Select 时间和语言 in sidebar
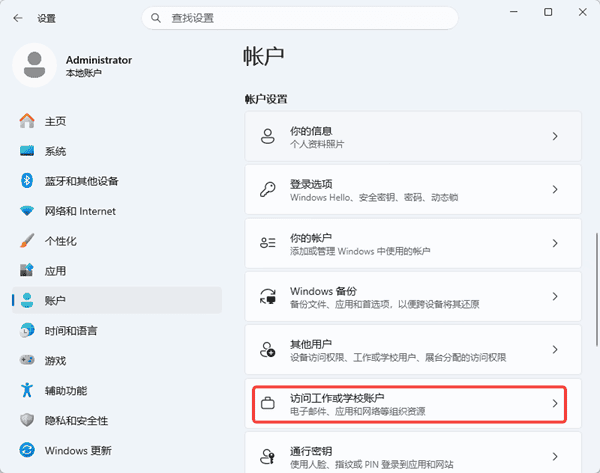 [117, 330]
